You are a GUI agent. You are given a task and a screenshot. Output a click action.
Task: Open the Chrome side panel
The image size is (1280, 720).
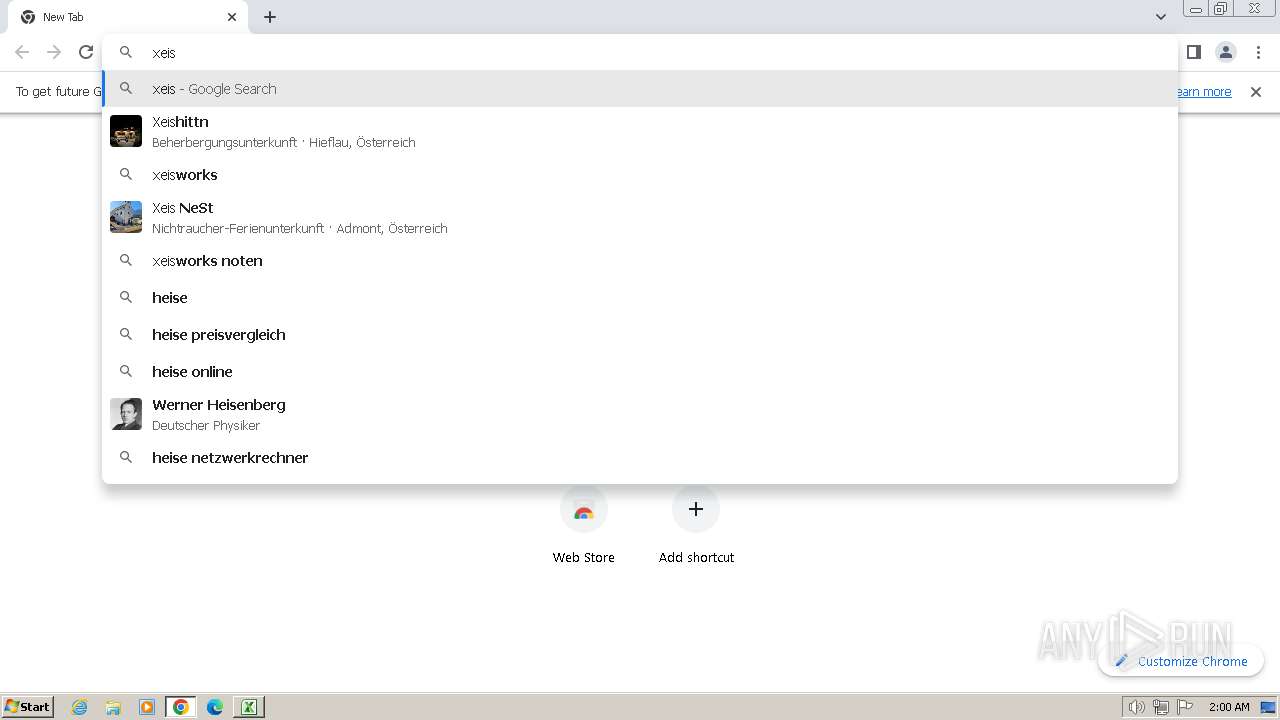click(x=1193, y=52)
